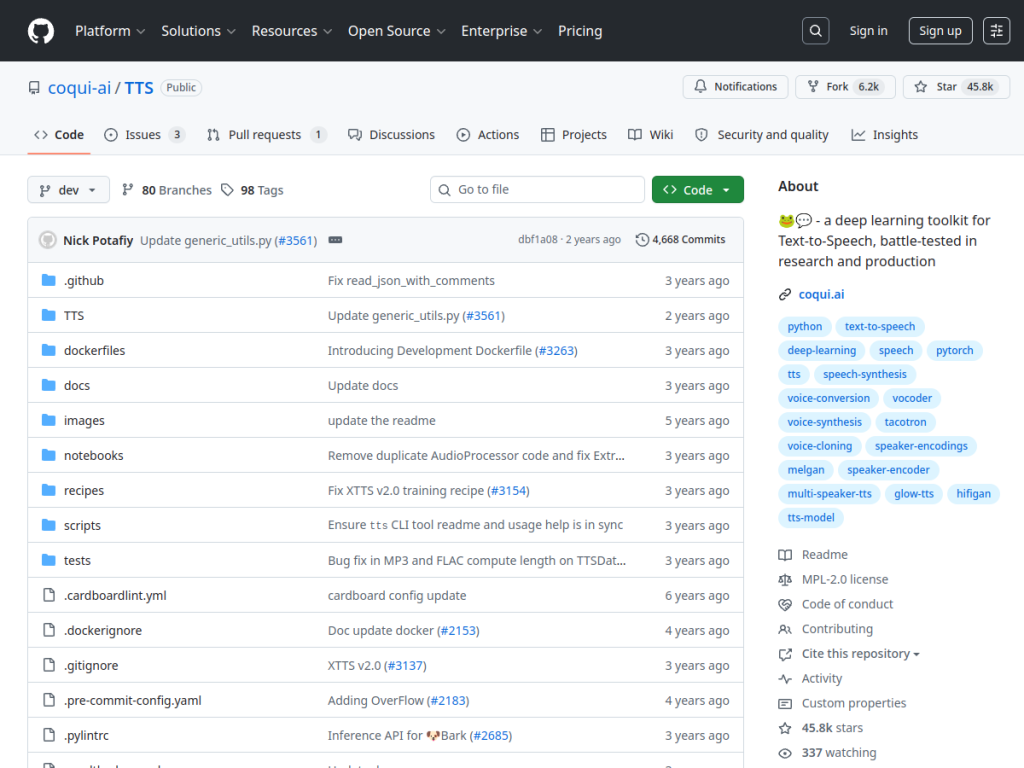Open the tests folder
This screenshot has width=1024, height=768.
[77, 560]
